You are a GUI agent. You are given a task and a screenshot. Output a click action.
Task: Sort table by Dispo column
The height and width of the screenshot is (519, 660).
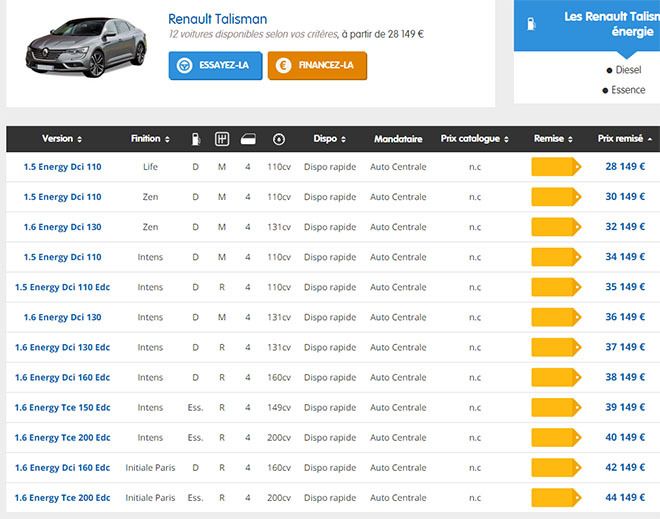(330, 138)
